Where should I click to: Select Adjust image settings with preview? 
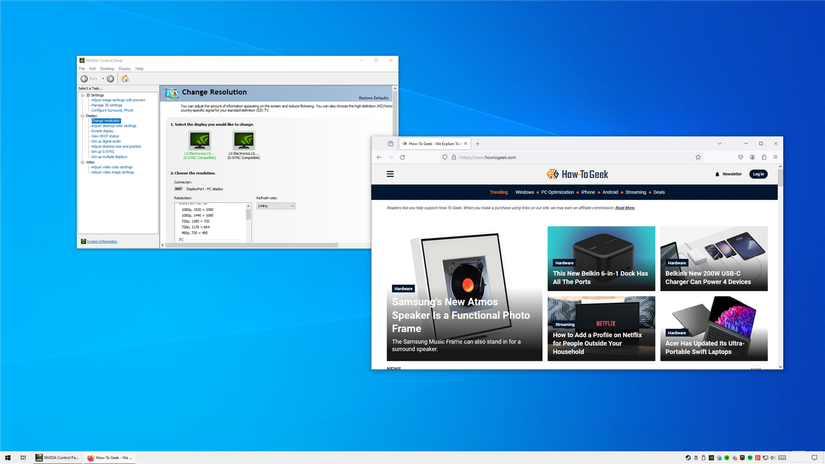click(x=118, y=100)
